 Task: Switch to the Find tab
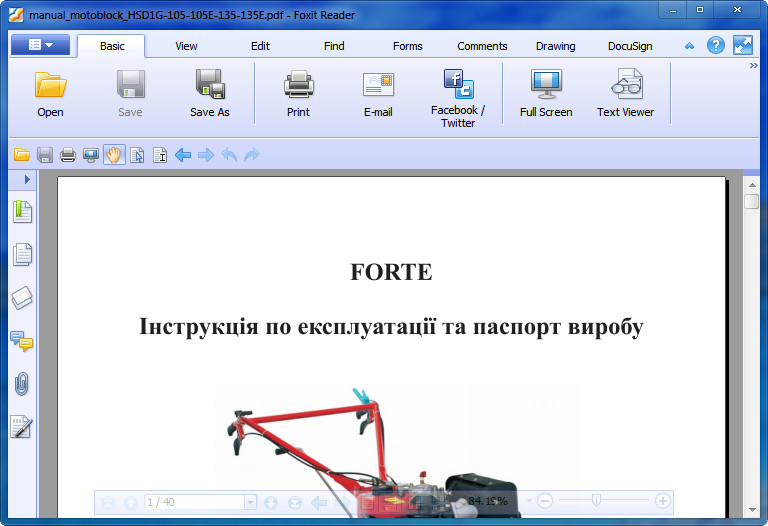(334, 46)
